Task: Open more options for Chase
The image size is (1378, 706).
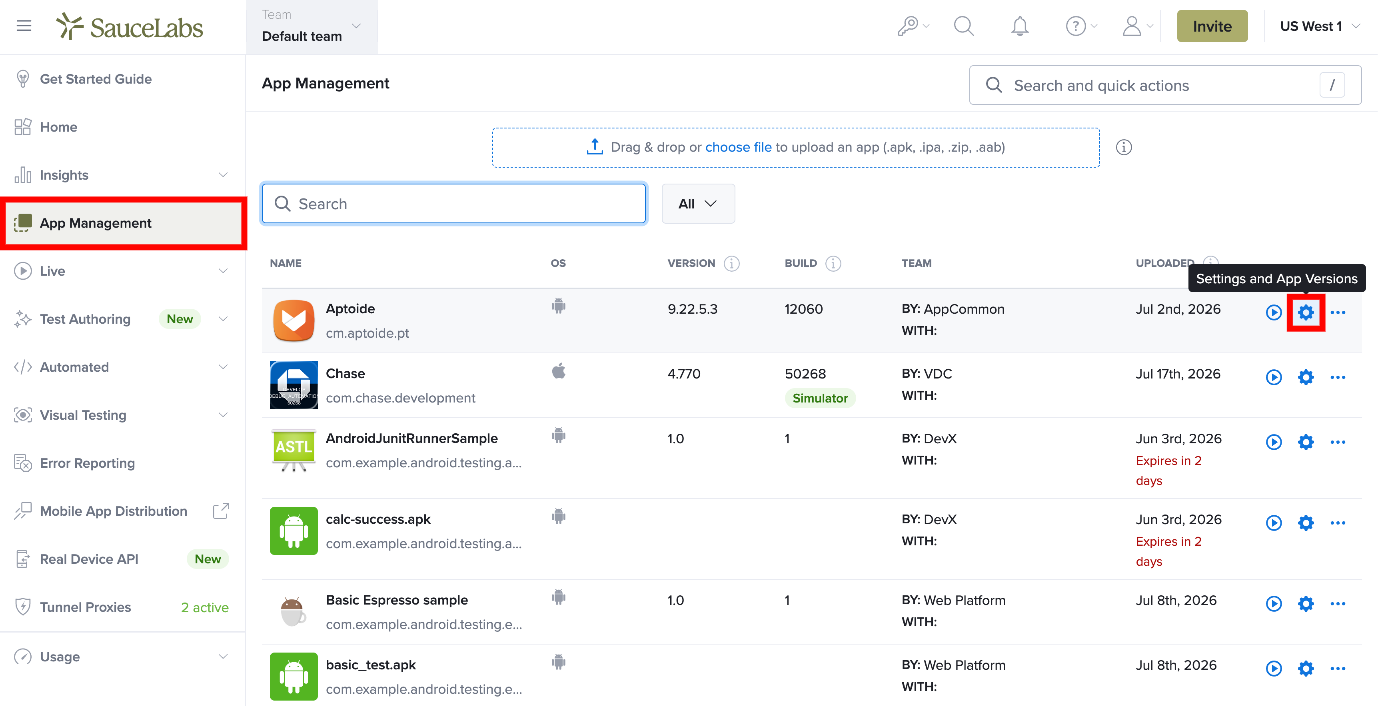Action: (x=1338, y=377)
